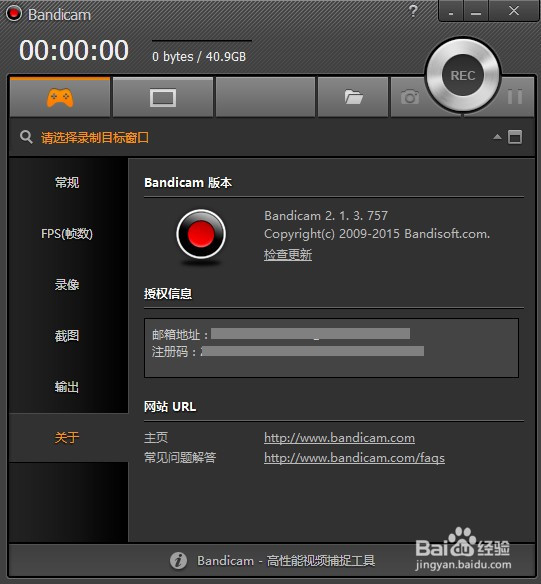
Task: Switch to game recording mode gamepad tab
Action: click(60, 98)
